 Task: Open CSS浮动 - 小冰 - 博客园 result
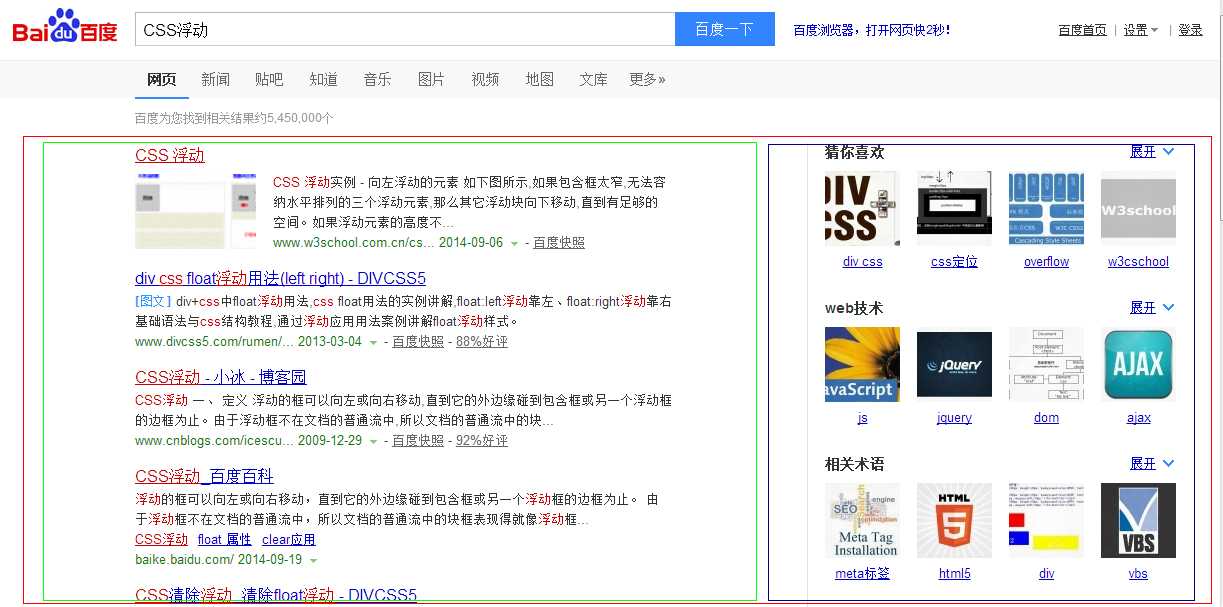pos(221,377)
